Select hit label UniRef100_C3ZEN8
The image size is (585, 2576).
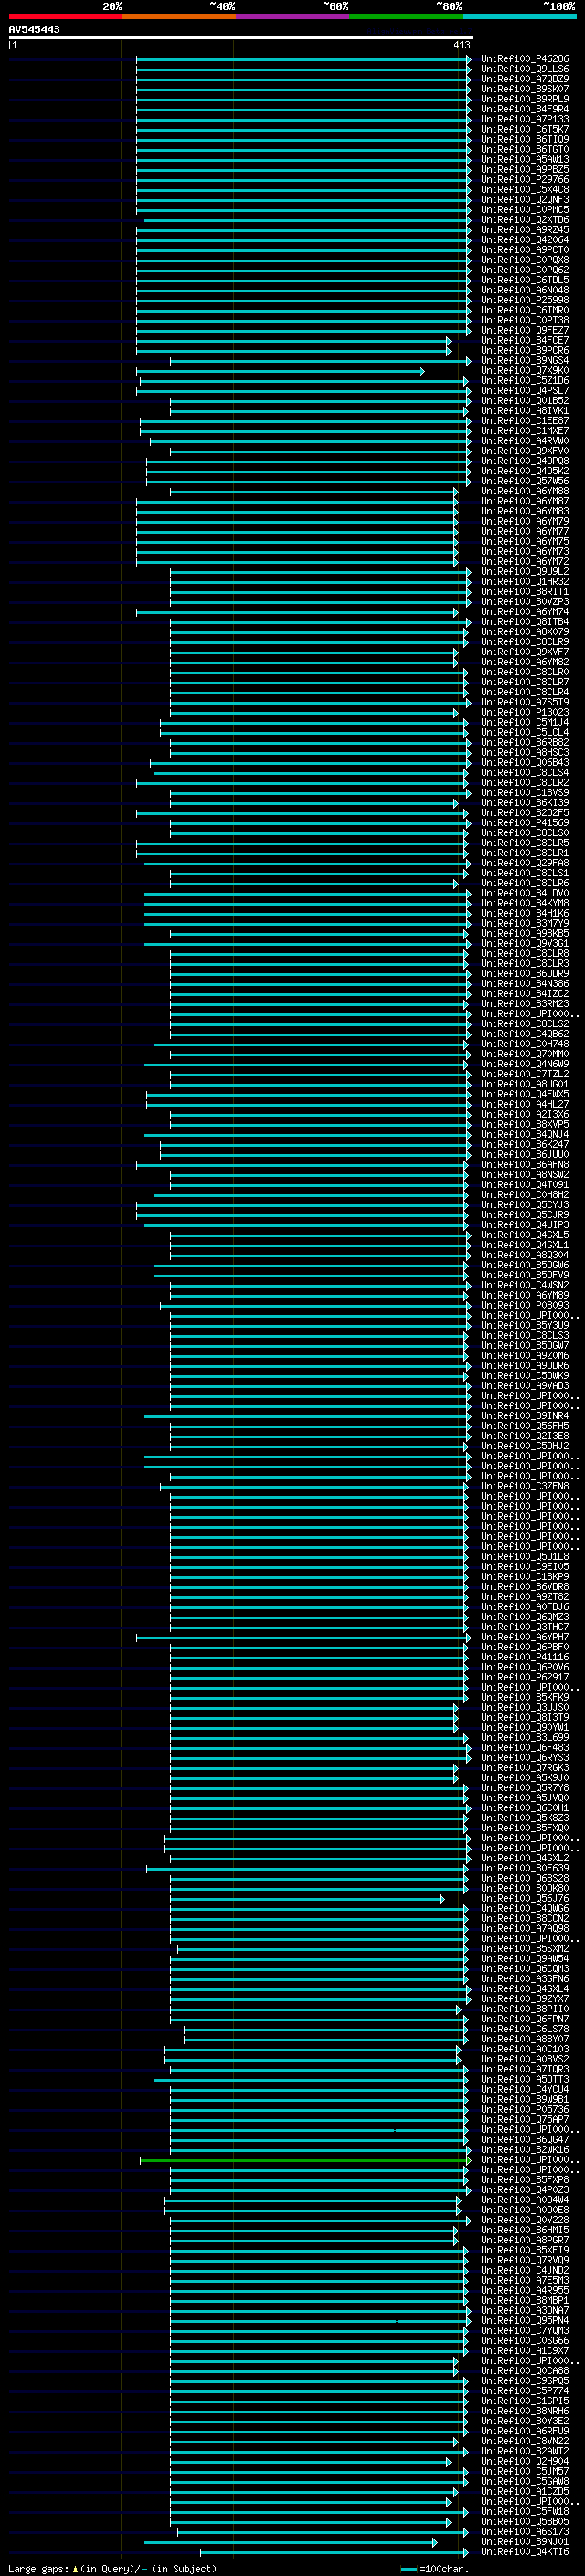point(525,1486)
